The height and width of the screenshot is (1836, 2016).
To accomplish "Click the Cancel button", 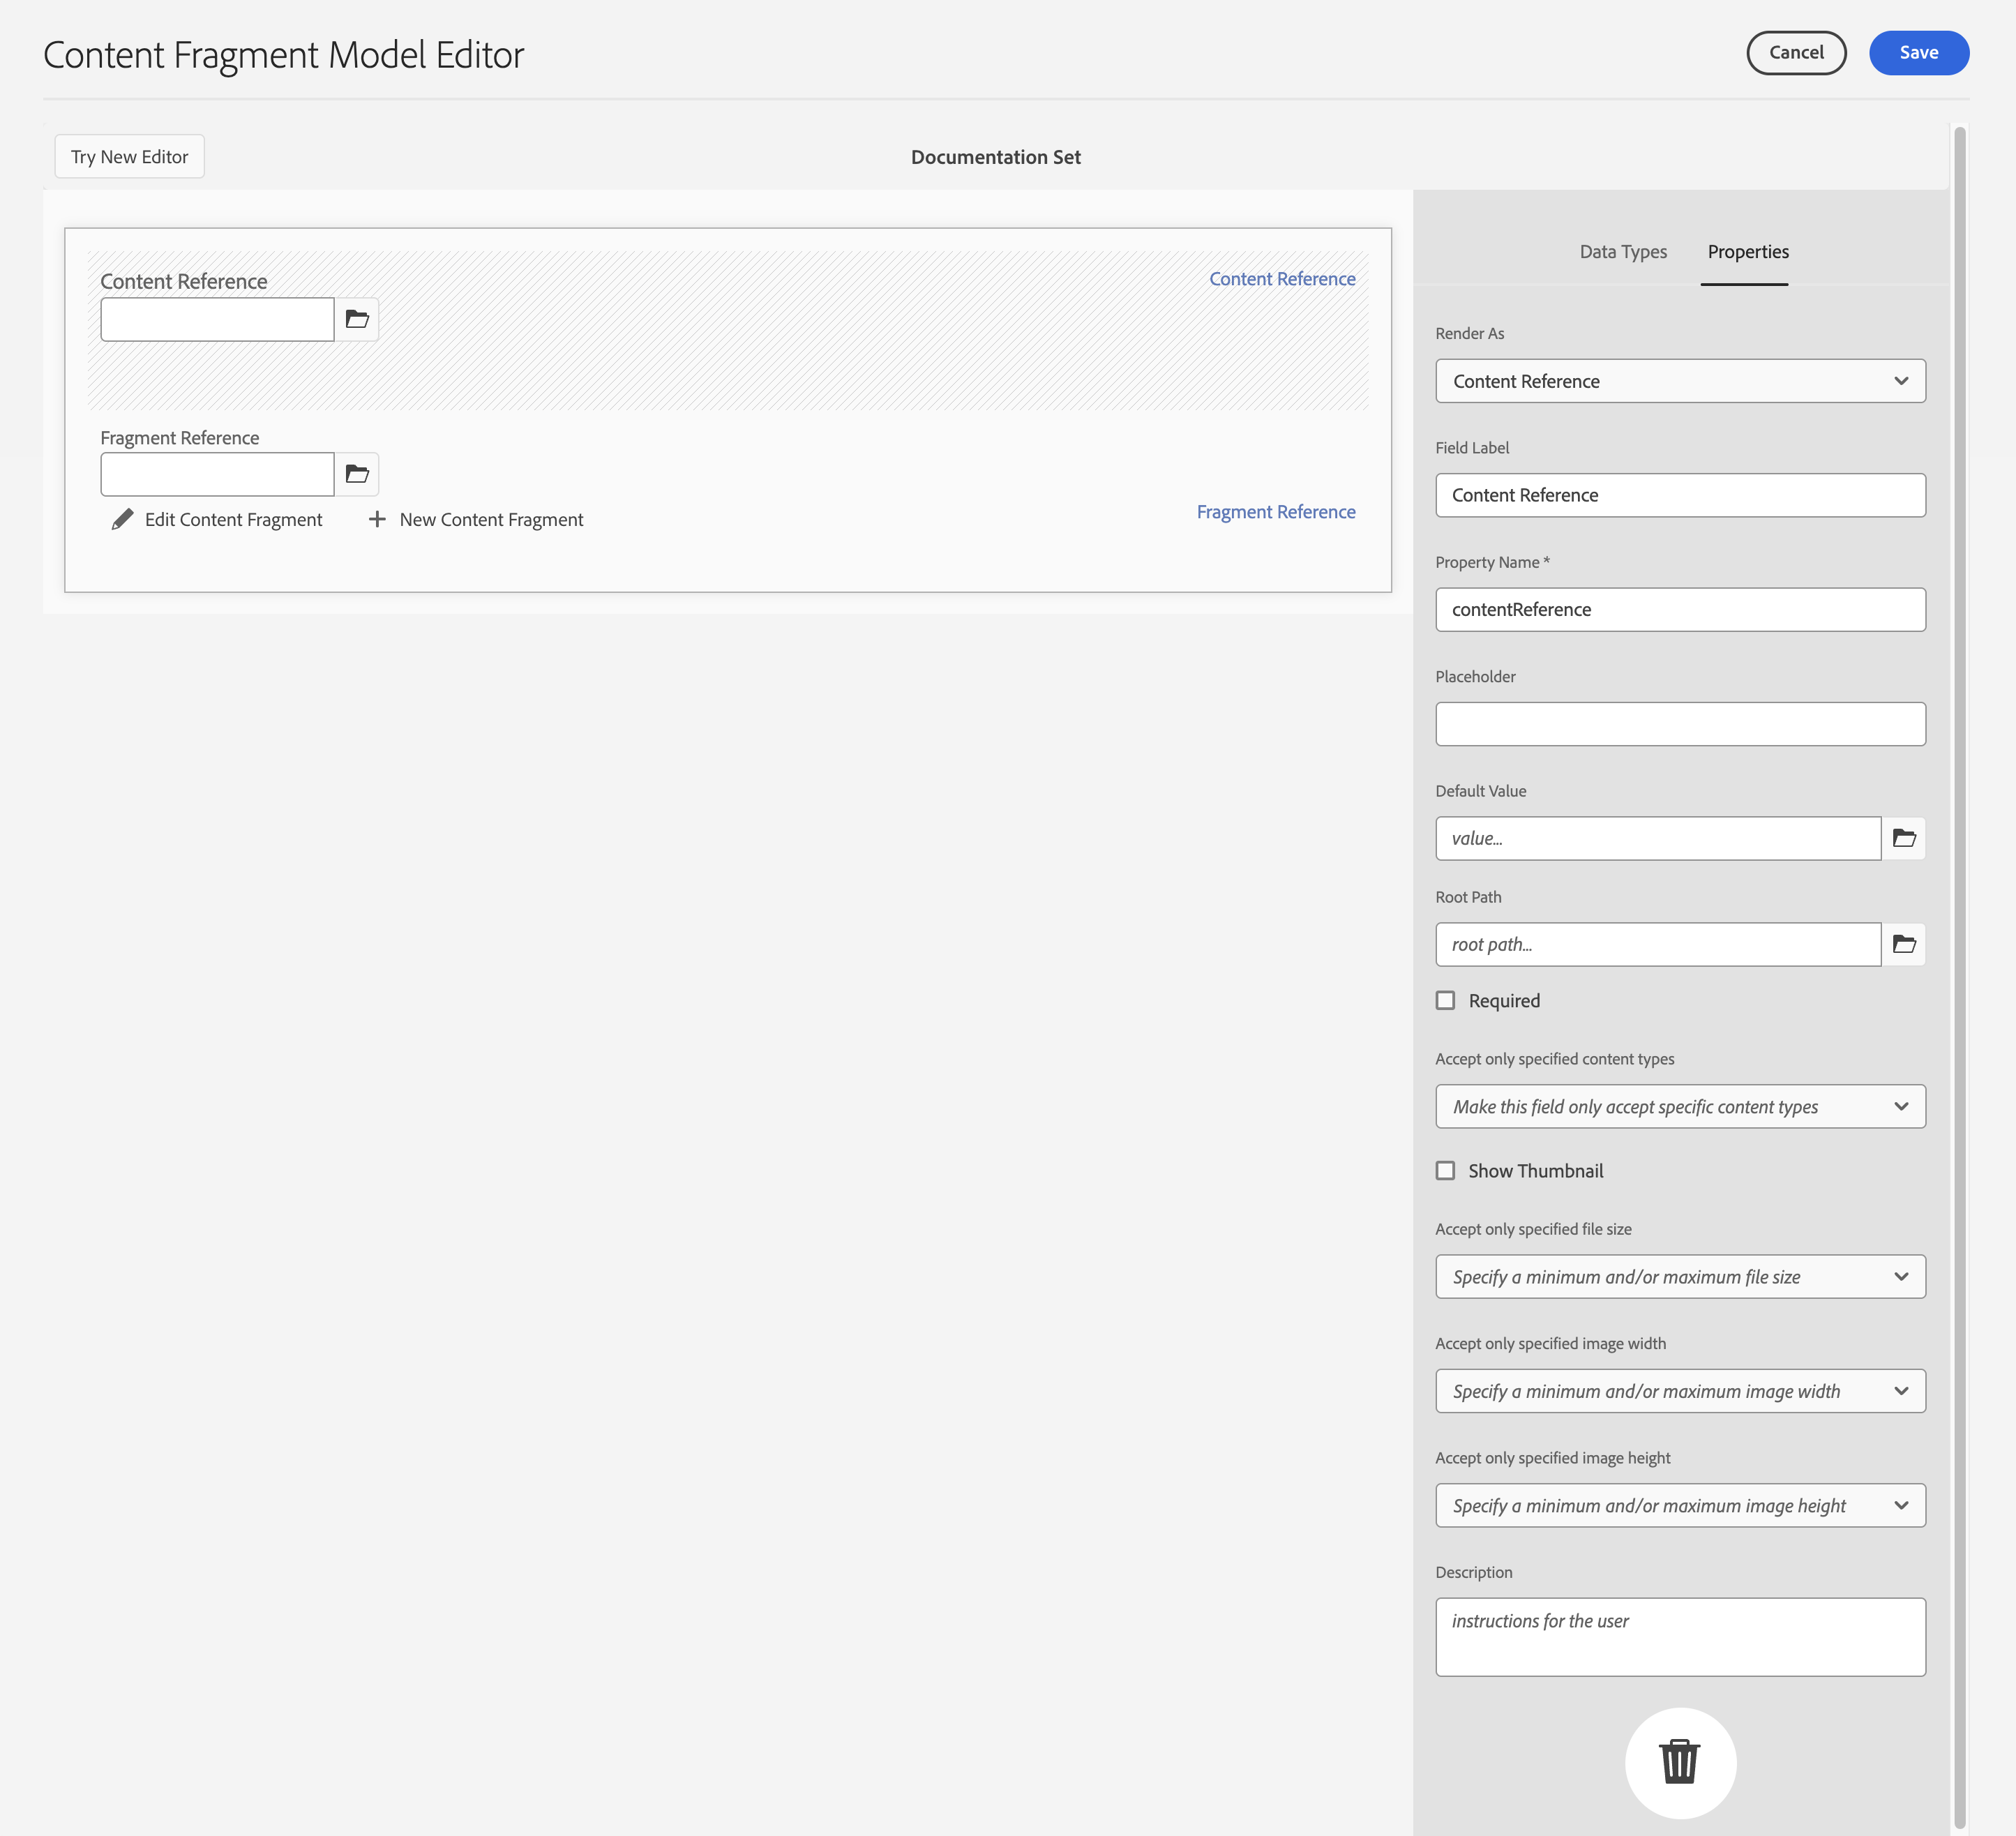I will [x=1796, y=53].
